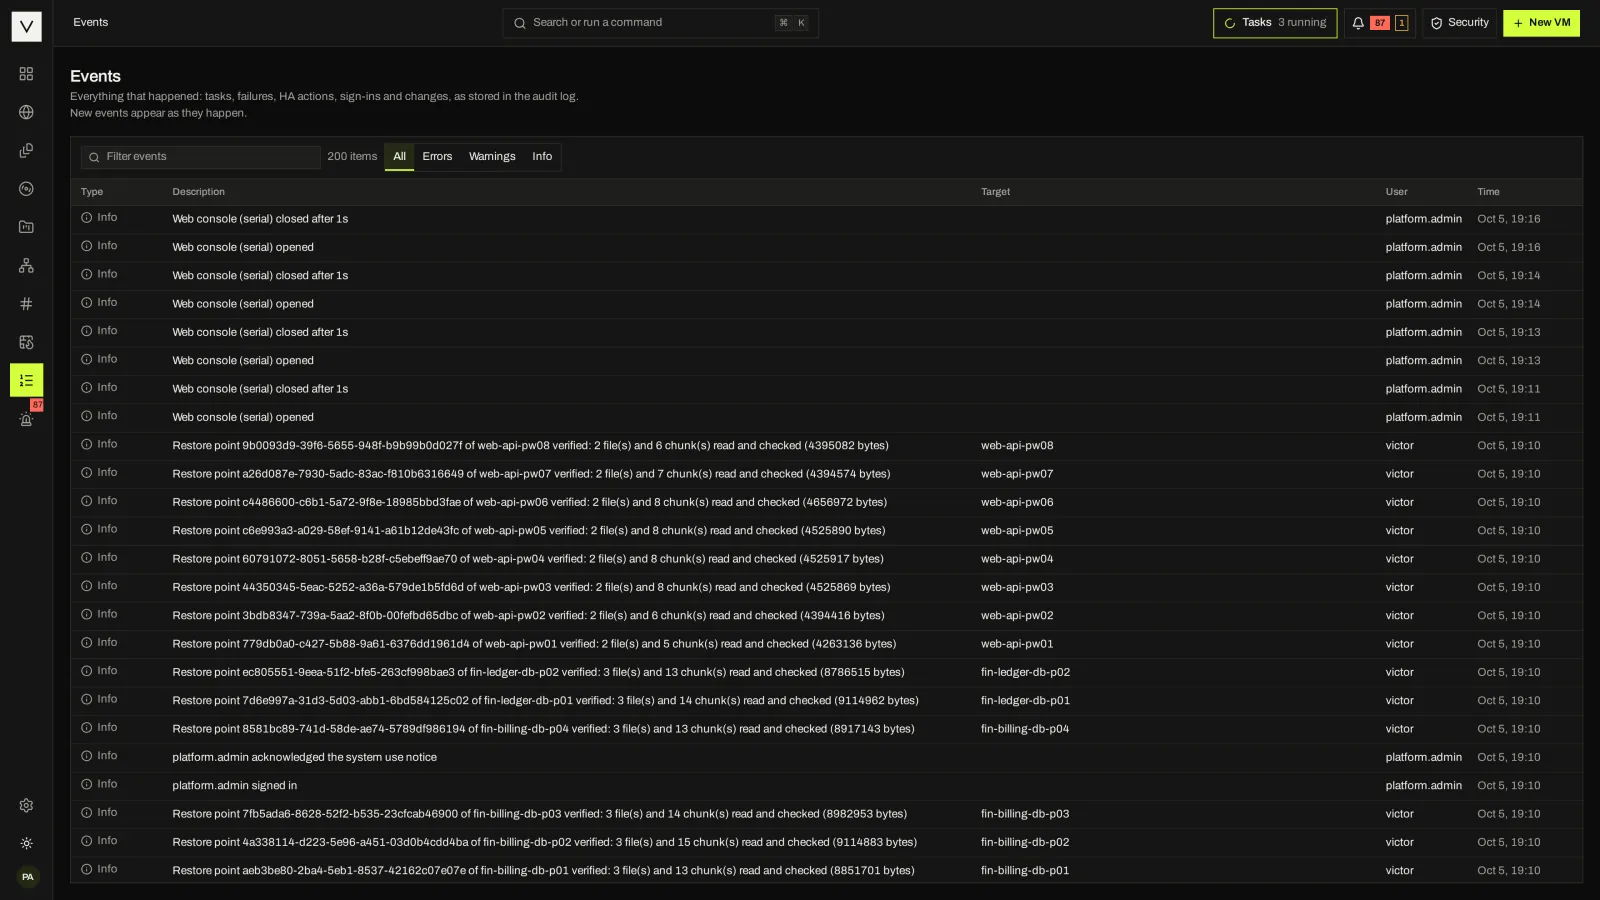Image resolution: width=1600 pixels, height=900 pixels.
Task: Create a New VM
Action: [1541, 23]
